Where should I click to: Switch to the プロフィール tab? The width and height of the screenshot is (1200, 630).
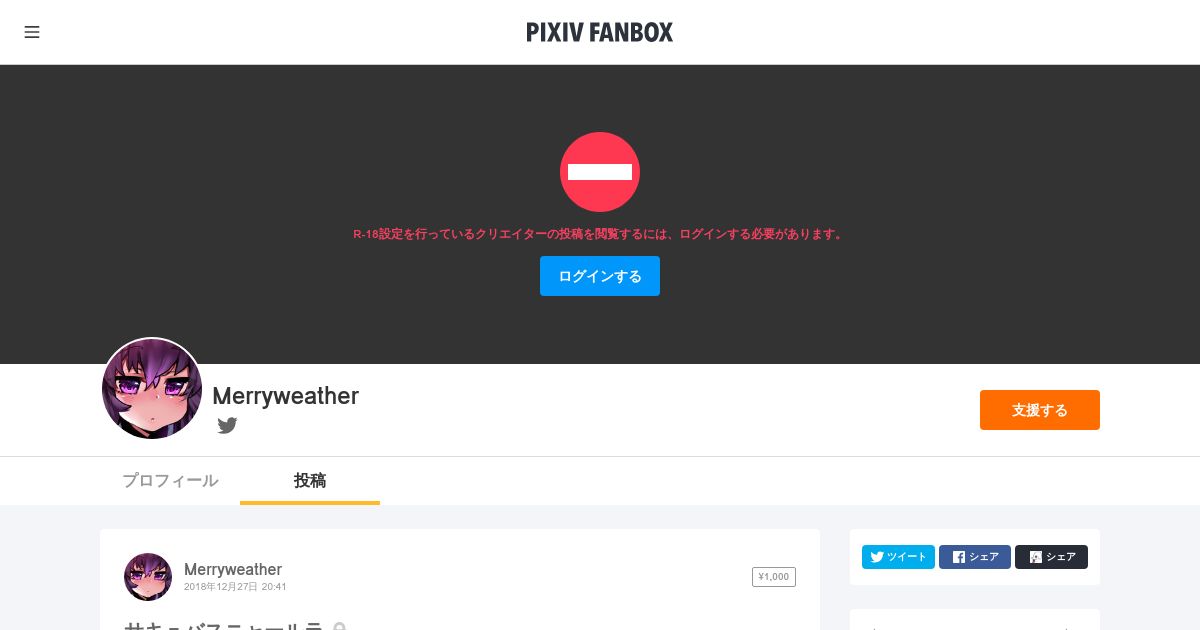[170, 481]
